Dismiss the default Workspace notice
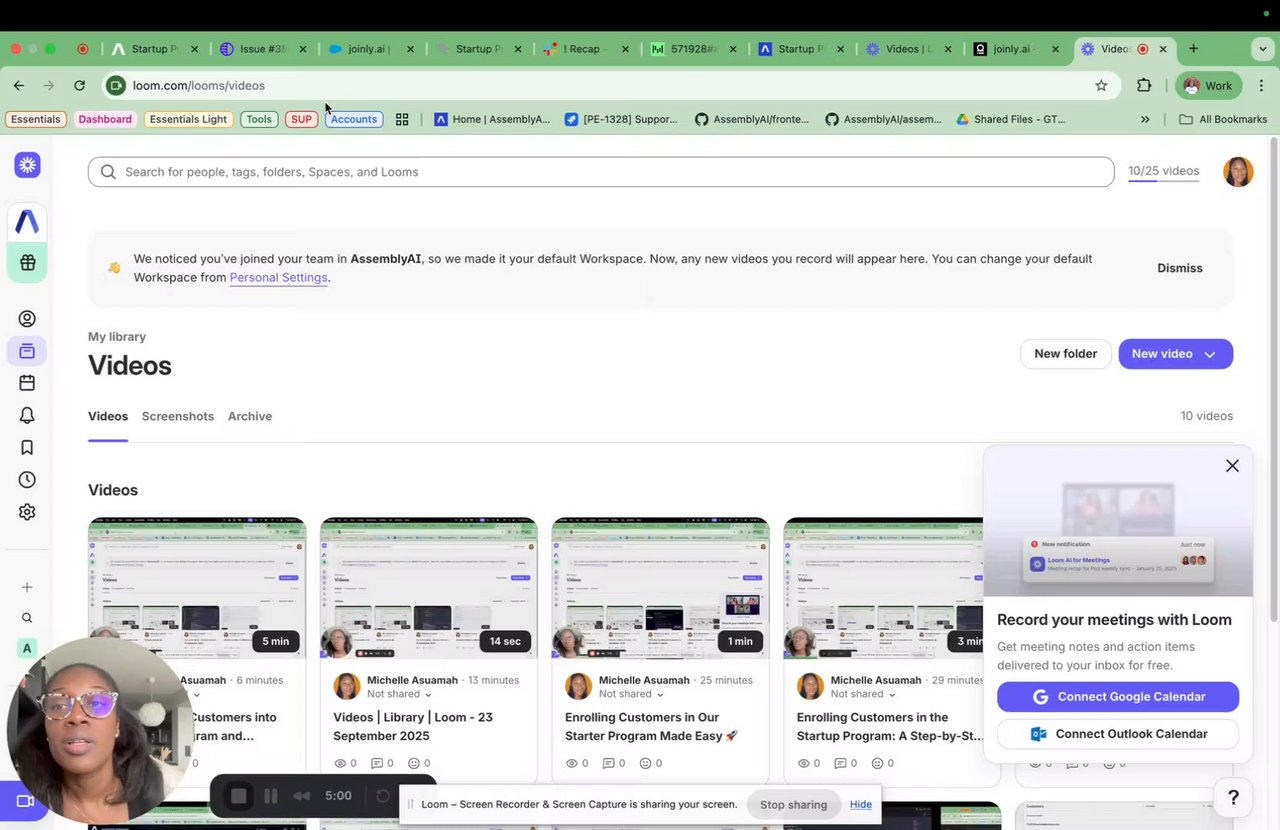The width and height of the screenshot is (1280, 830). coord(1180,268)
